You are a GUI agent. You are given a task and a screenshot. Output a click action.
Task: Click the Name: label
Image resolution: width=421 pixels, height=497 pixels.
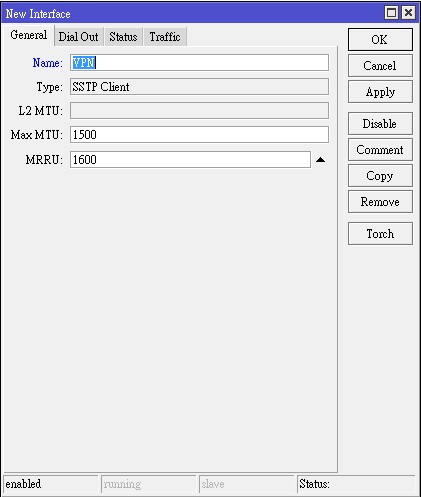tap(48, 63)
